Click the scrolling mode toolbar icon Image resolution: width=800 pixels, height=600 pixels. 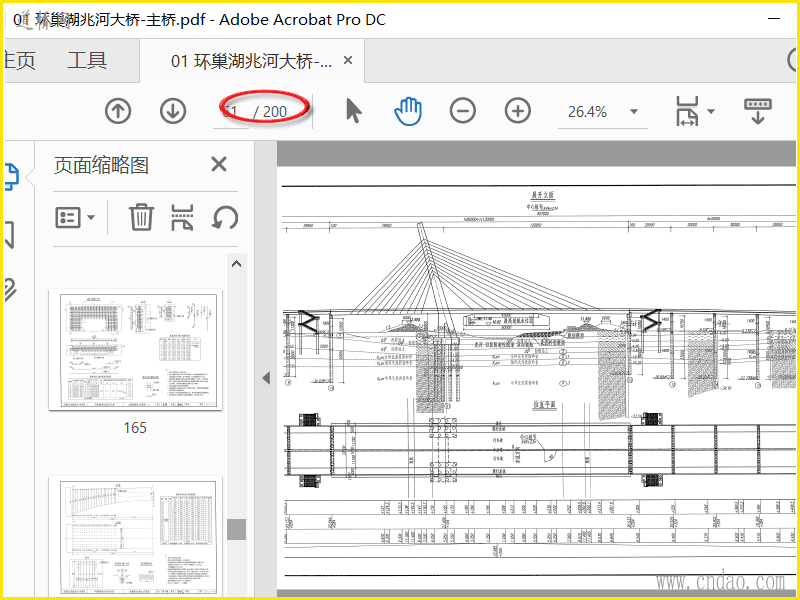[x=758, y=111]
